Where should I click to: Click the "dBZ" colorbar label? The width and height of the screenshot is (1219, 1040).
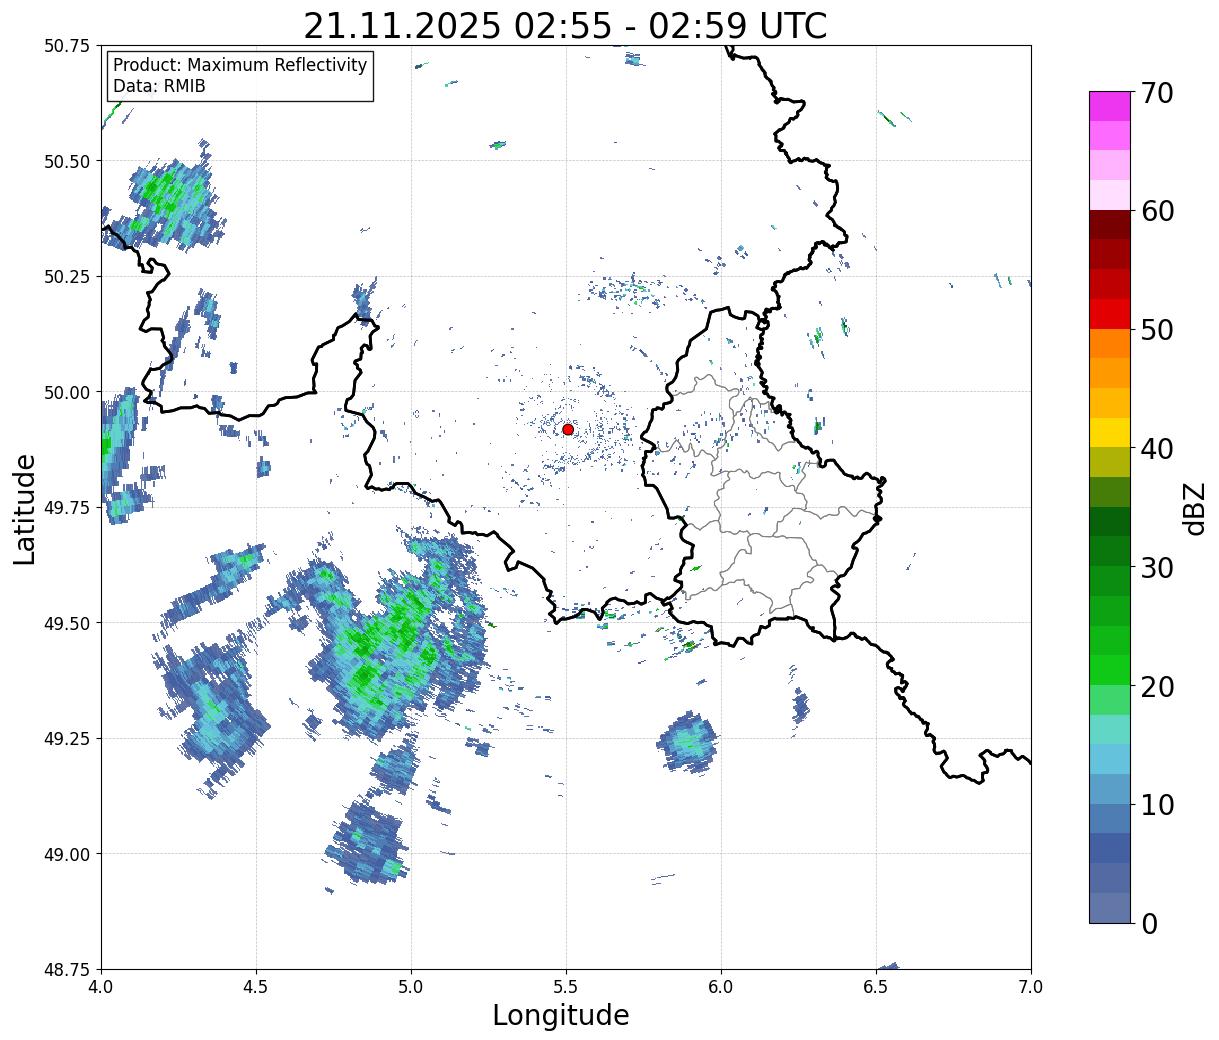click(x=1193, y=507)
